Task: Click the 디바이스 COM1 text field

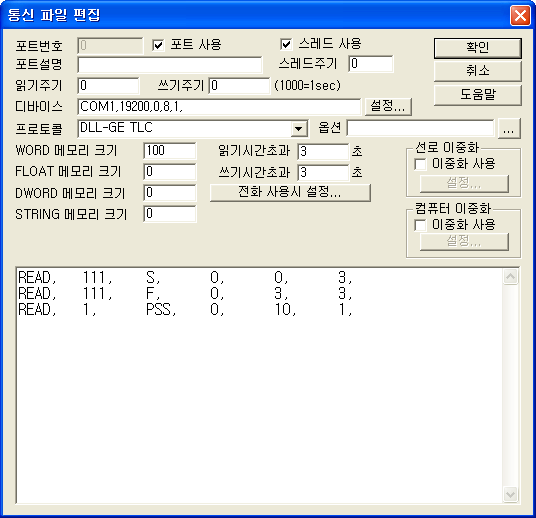Action: click(219, 107)
